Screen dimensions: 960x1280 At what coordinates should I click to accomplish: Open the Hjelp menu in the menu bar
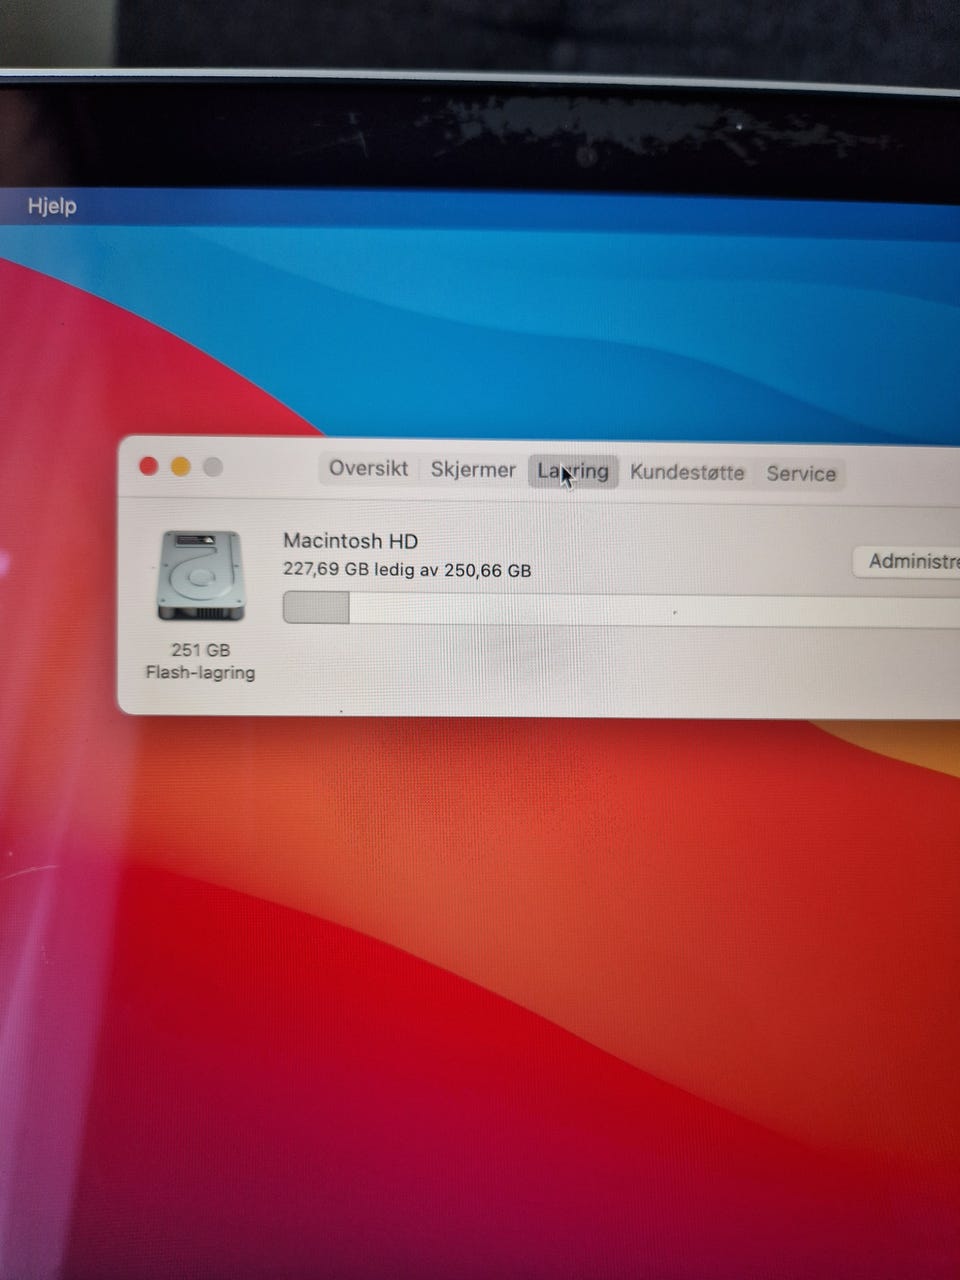(x=52, y=207)
